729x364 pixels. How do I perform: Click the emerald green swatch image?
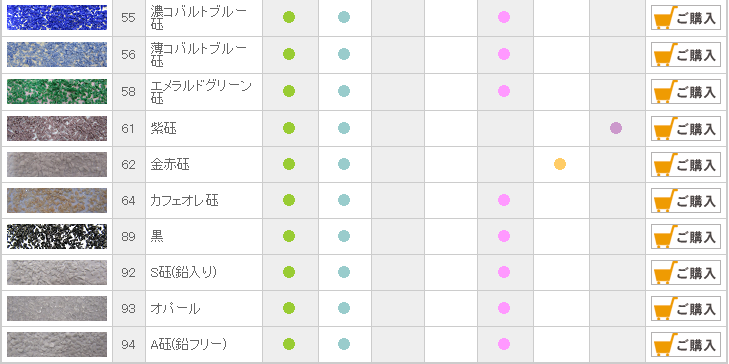coord(57,92)
